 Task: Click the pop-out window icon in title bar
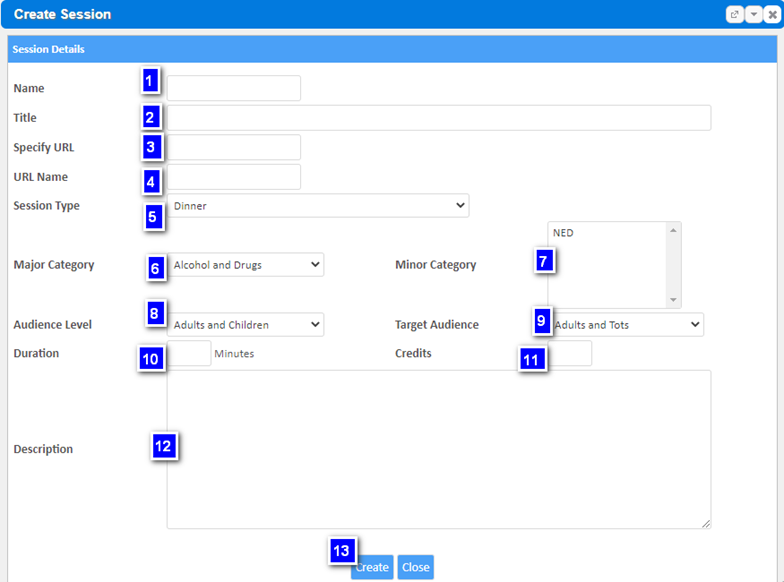pyautogui.click(x=734, y=14)
